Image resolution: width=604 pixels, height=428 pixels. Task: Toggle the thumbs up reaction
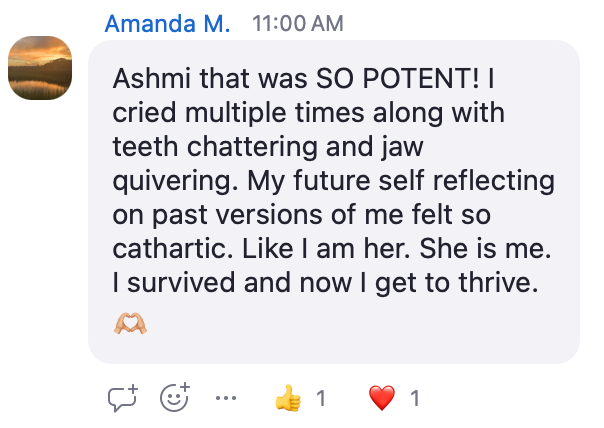click(287, 398)
